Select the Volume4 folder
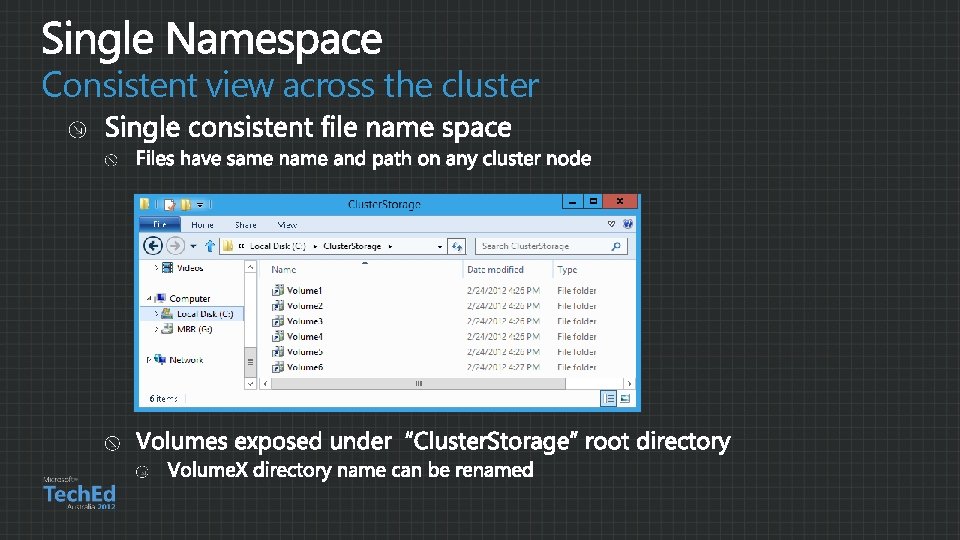Screen dimensions: 960x540 coord(304,337)
